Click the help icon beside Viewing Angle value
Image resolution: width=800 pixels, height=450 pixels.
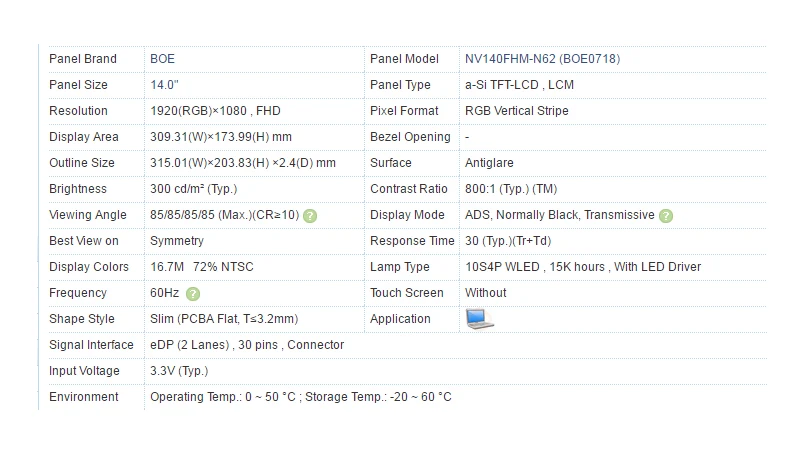click(x=310, y=216)
